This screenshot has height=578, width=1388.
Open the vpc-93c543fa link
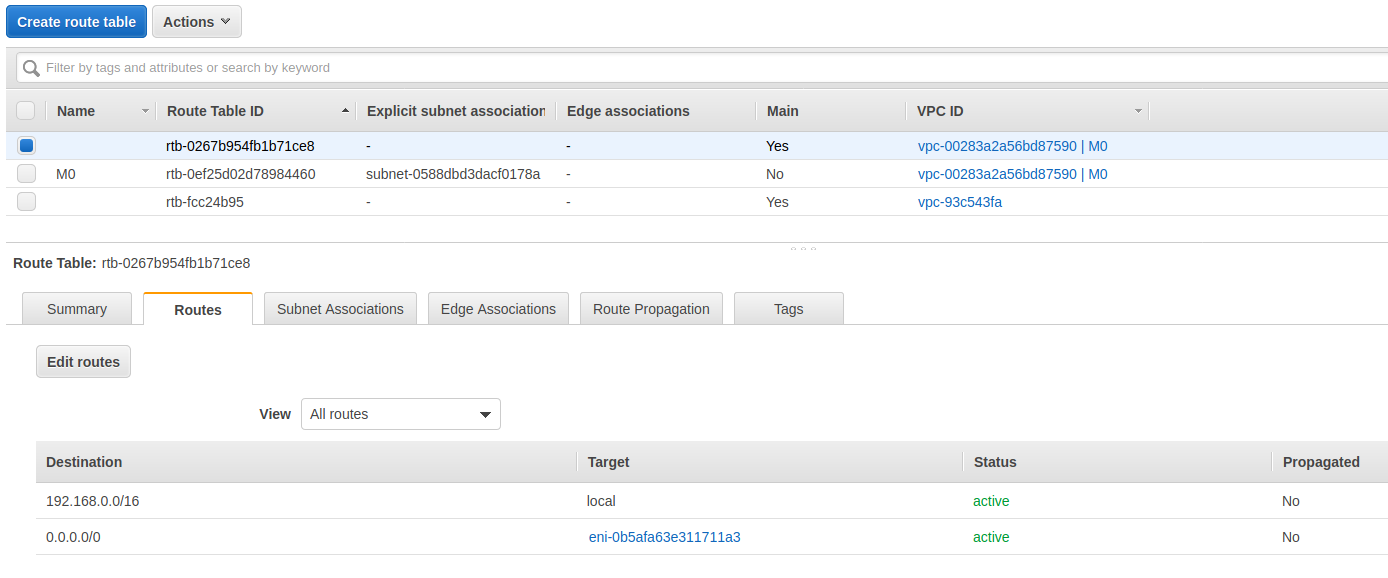[959, 202]
